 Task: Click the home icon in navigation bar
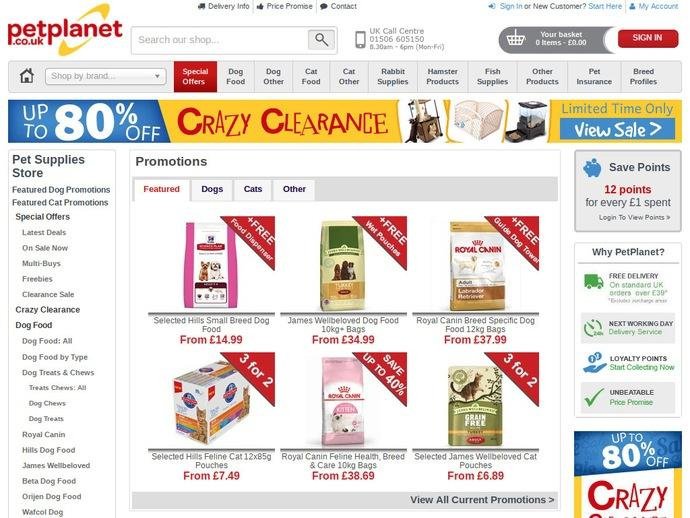[x=27, y=76]
